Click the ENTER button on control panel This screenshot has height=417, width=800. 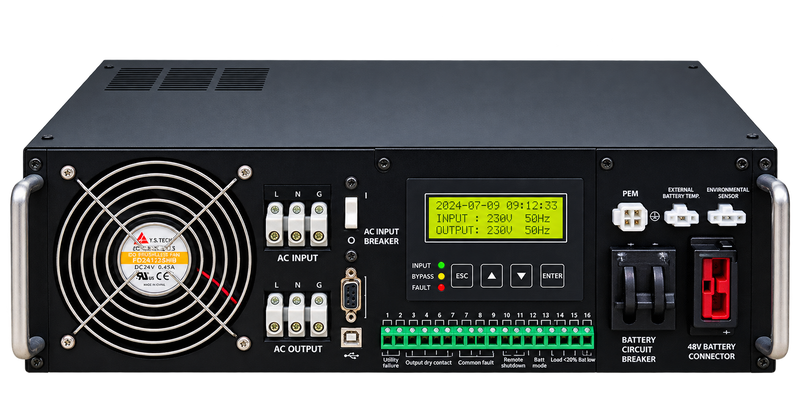[552, 276]
